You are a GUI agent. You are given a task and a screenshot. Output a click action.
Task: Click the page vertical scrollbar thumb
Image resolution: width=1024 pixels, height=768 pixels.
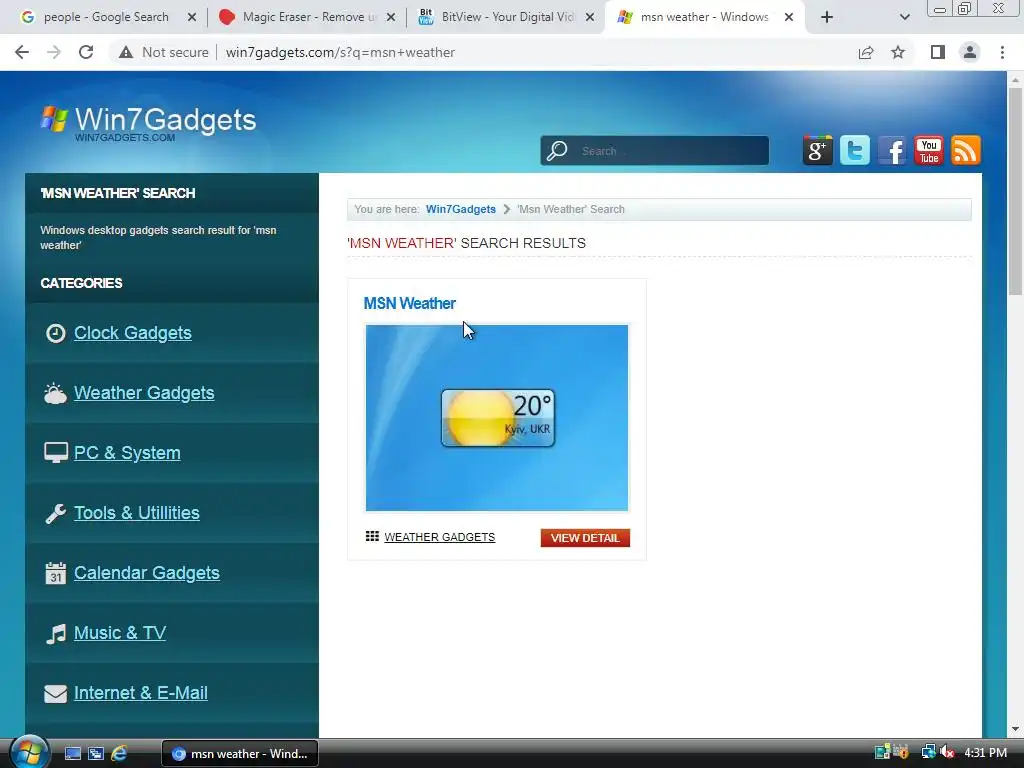click(1015, 191)
